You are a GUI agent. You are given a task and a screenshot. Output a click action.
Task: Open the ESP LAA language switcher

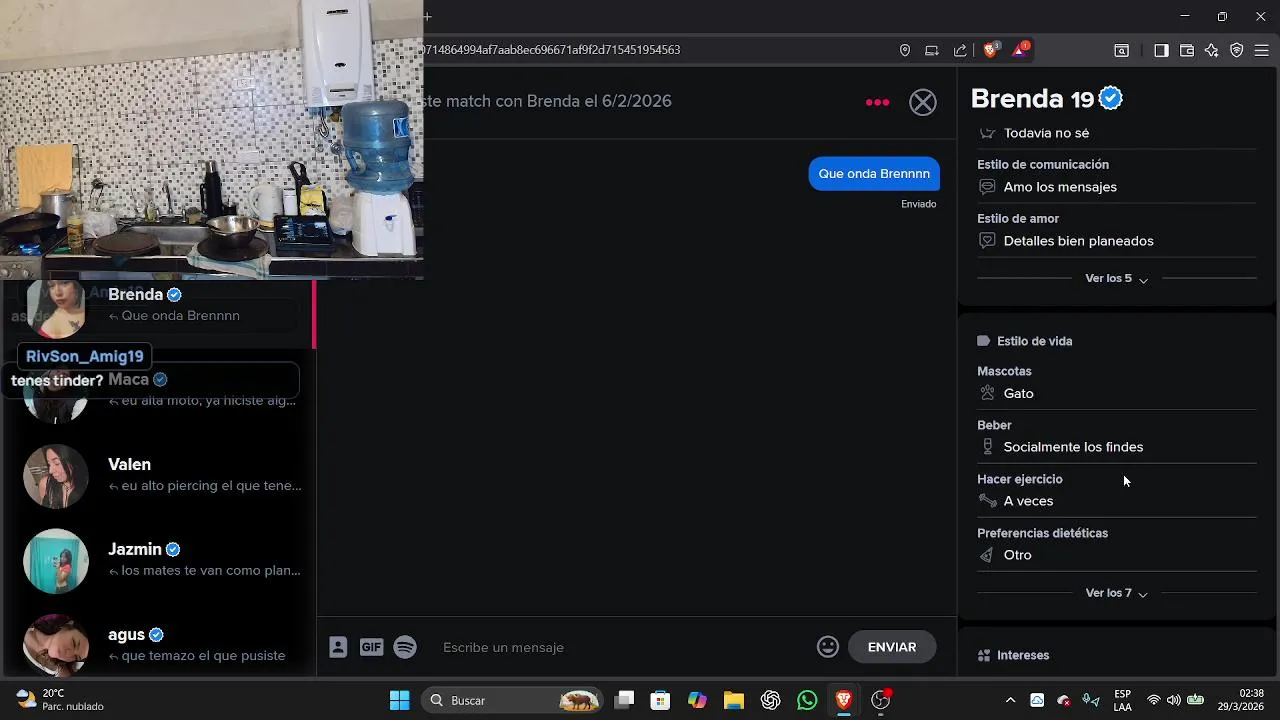(x=1122, y=700)
